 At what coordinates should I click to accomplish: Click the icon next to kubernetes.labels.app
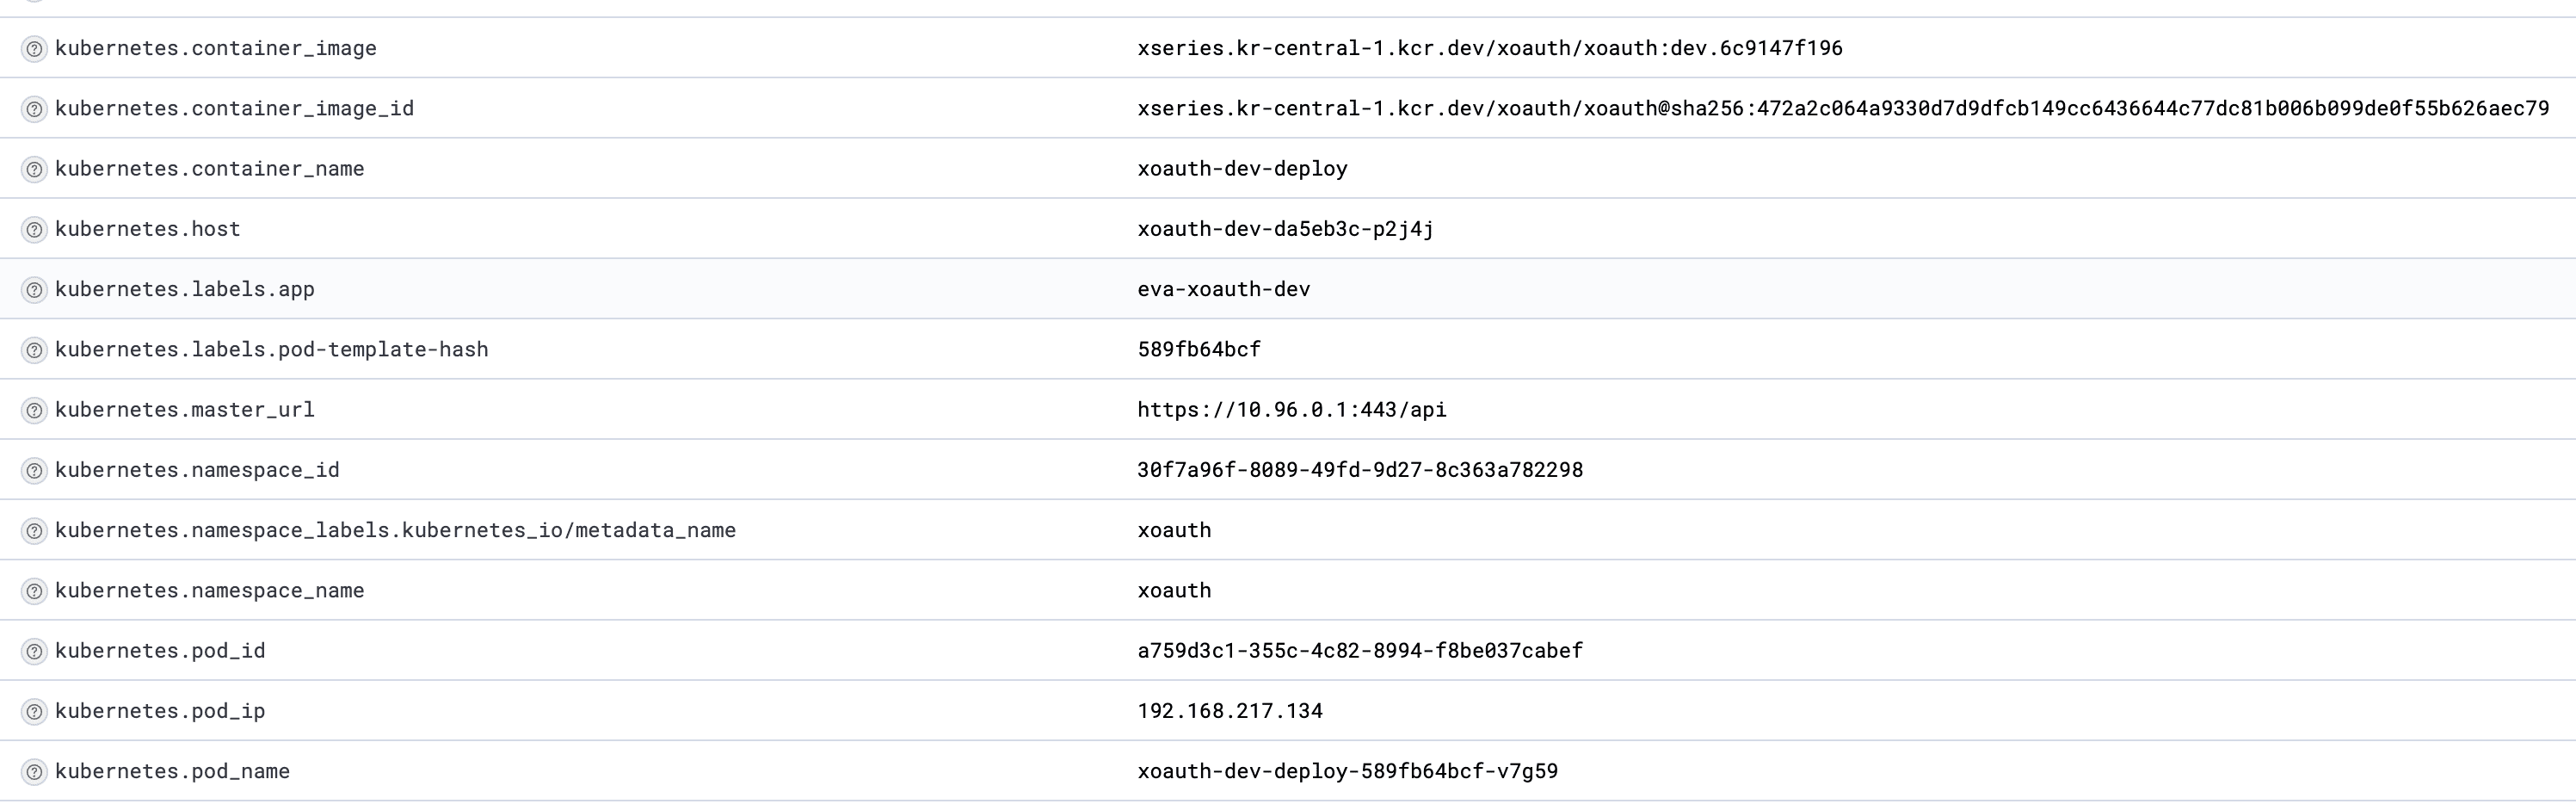click(x=34, y=290)
